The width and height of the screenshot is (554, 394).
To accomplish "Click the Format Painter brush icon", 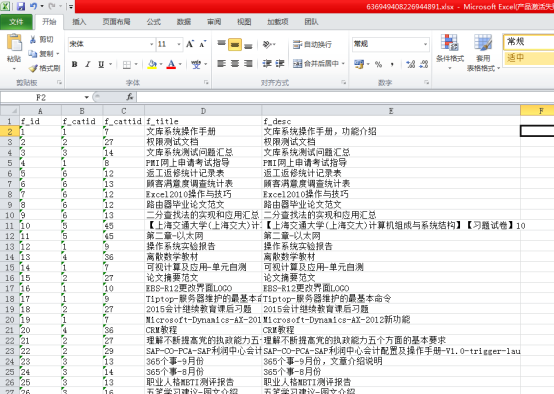I will pyautogui.click(x=33, y=68).
